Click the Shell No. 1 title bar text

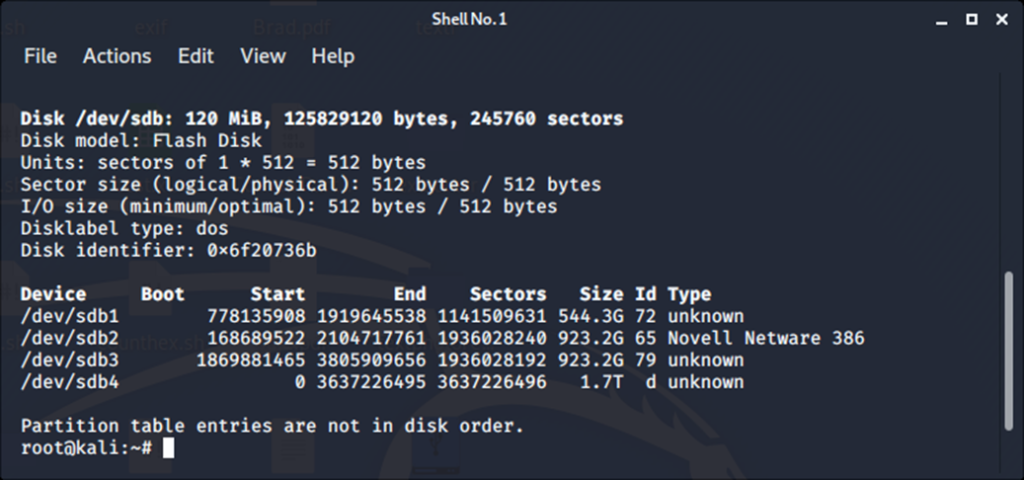[x=469, y=19]
